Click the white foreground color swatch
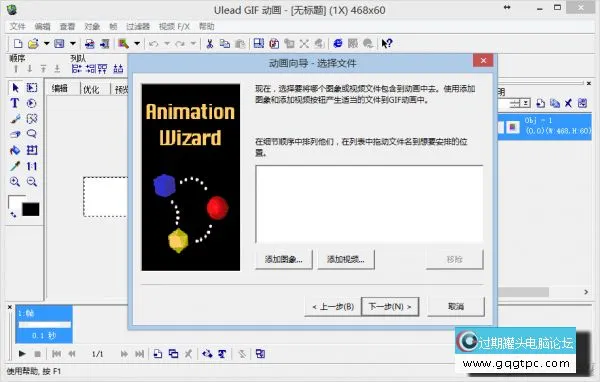 click(x=15, y=201)
